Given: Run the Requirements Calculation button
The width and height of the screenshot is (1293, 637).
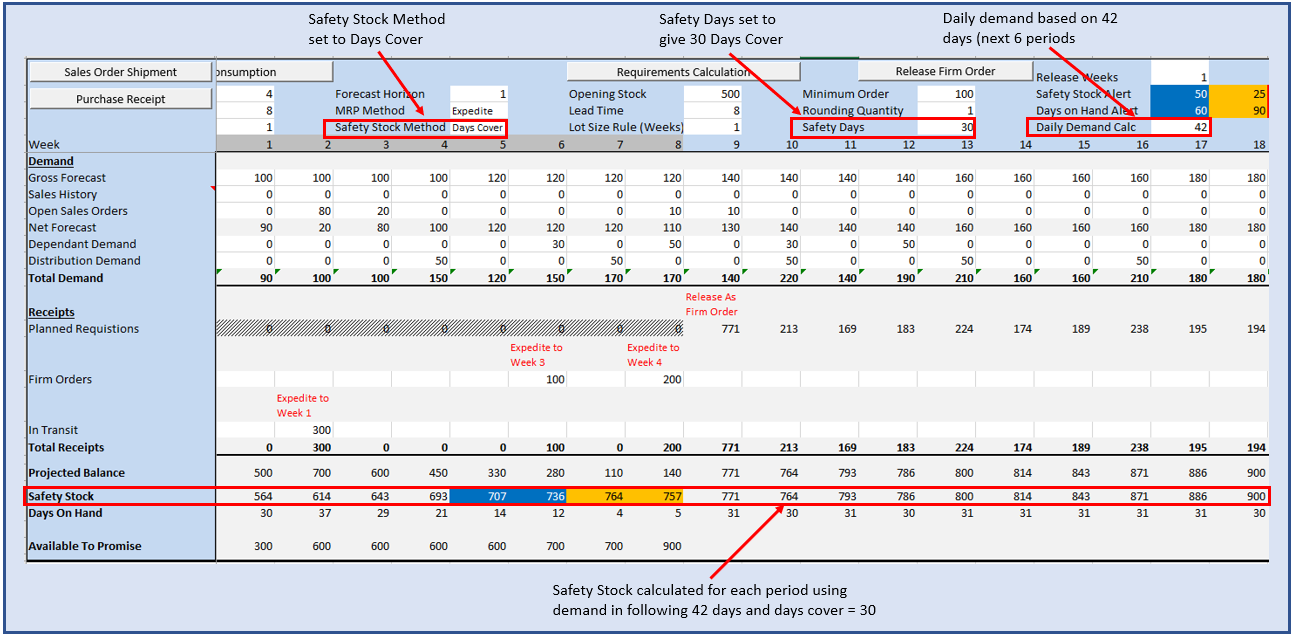Looking at the screenshot, I should click(683, 72).
